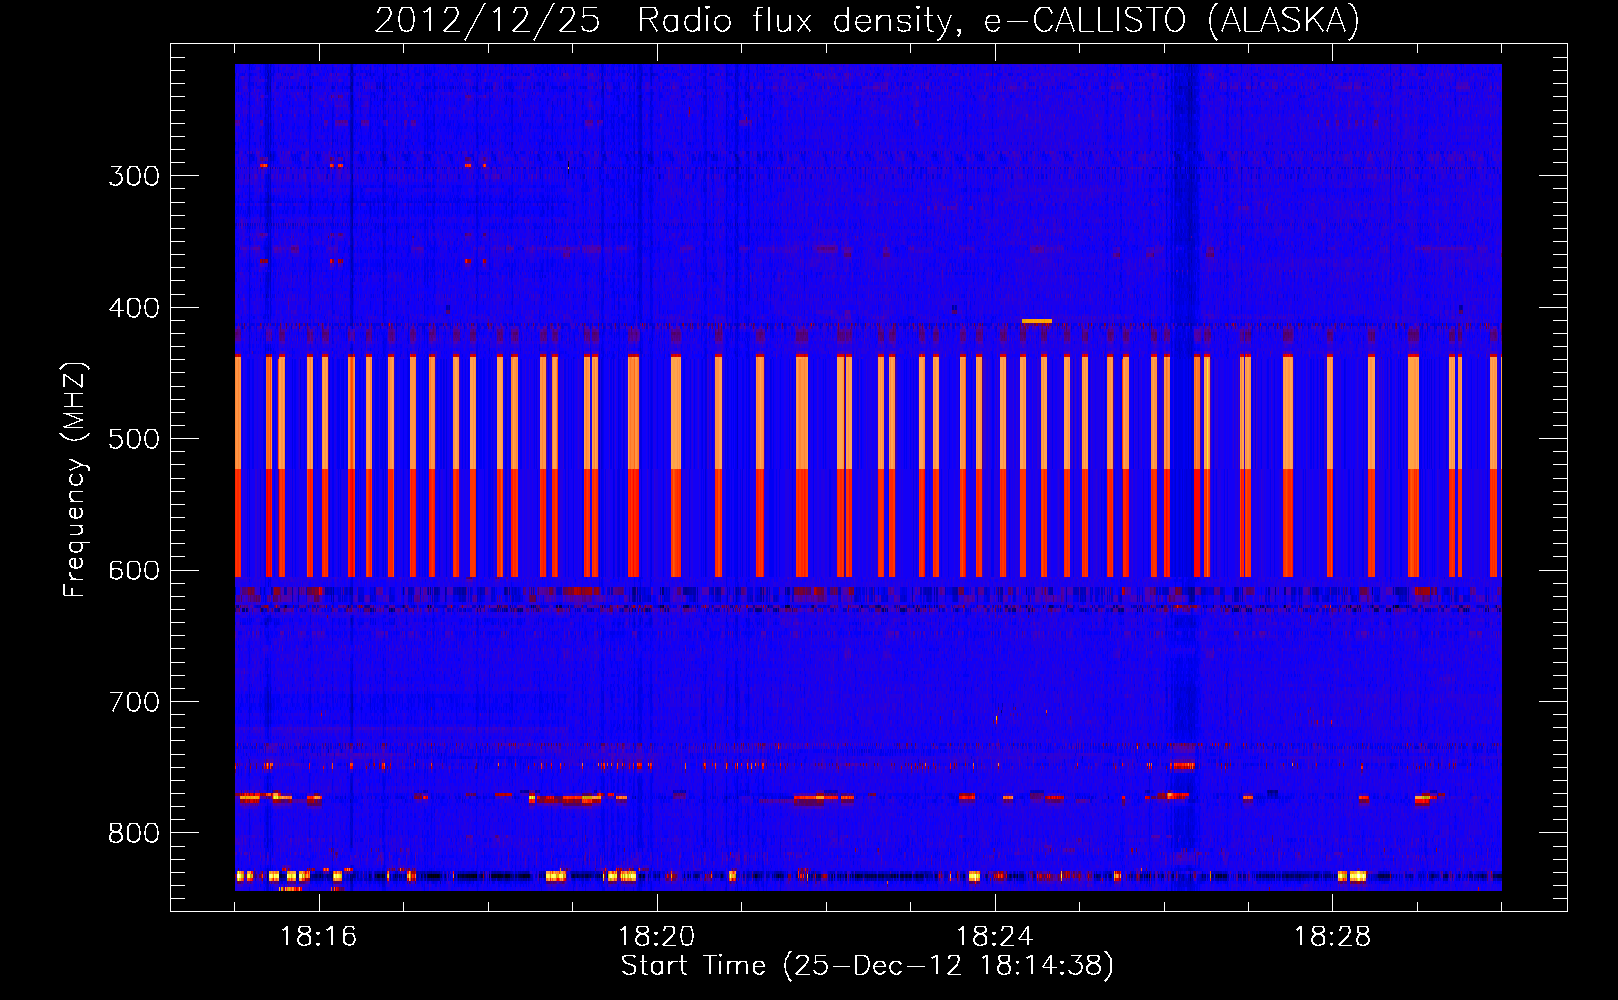
Task: Click the 600 frequency tick label
Action: 134,571
